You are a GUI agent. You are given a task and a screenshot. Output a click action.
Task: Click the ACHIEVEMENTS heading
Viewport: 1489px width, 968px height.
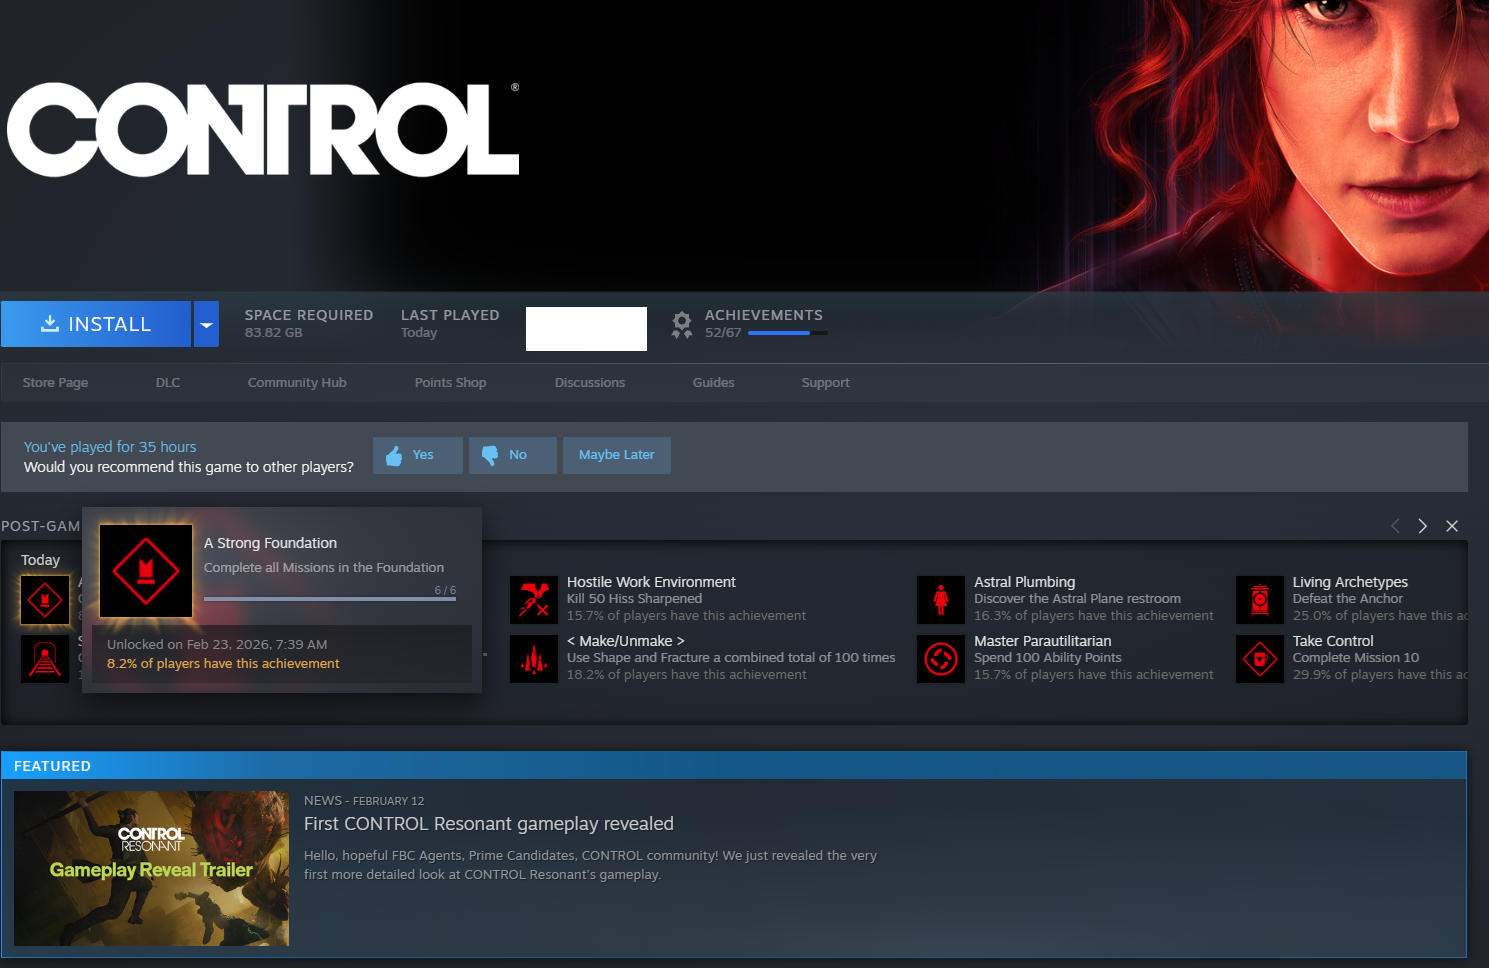click(x=764, y=315)
